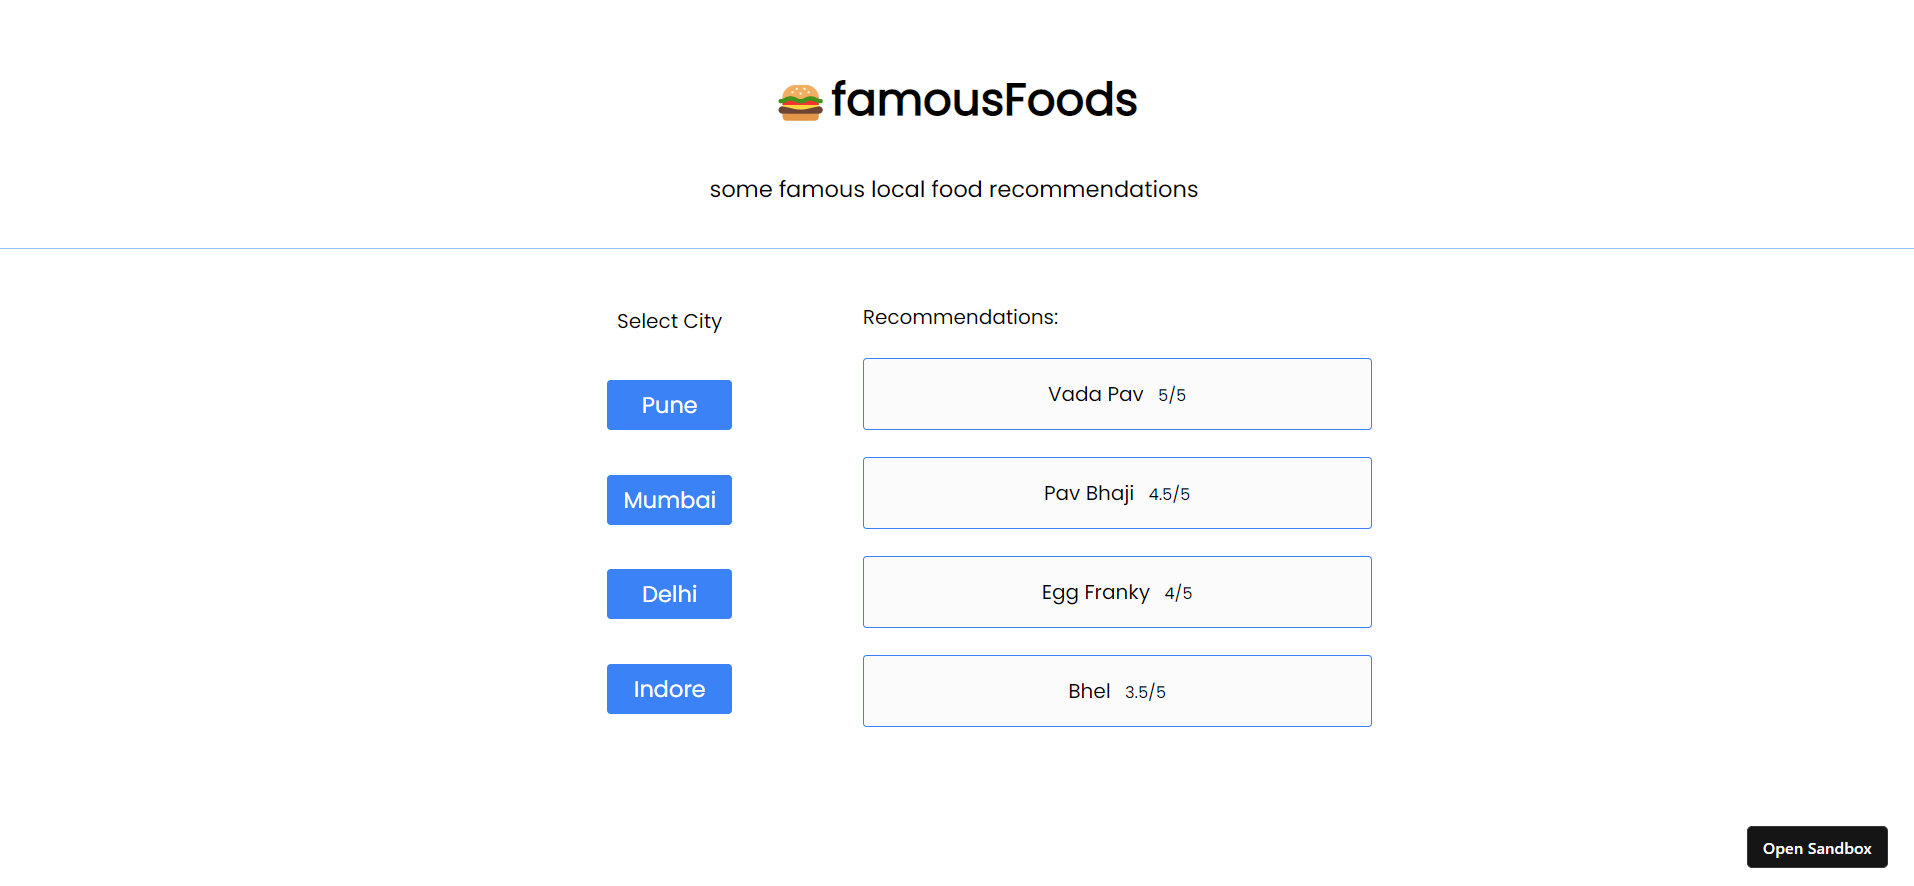The height and width of the screenshot is (886, 1914).
Task: Click the tagline about local food recommendations
Action: tap(953, 189)
